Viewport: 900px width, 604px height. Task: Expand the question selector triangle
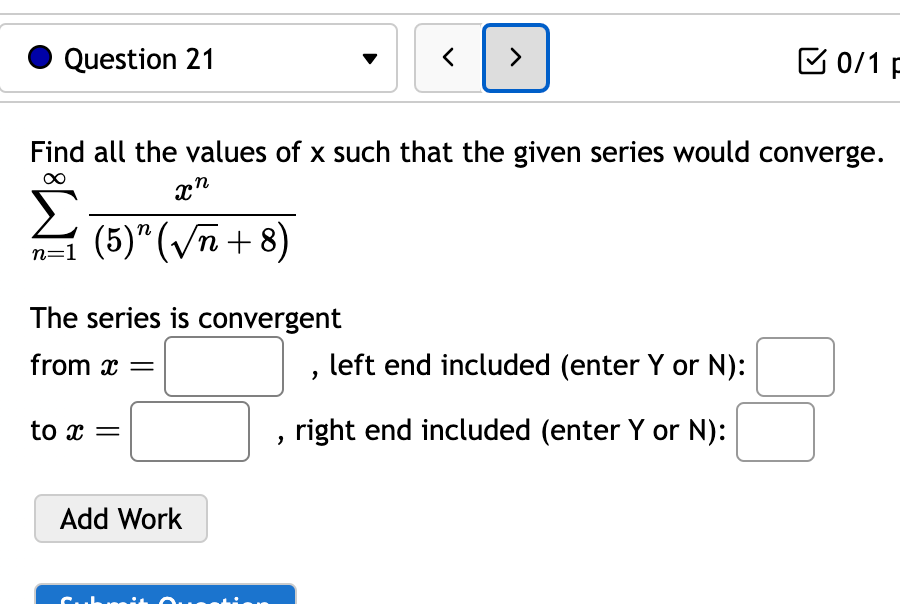click(x=371, y=59)
